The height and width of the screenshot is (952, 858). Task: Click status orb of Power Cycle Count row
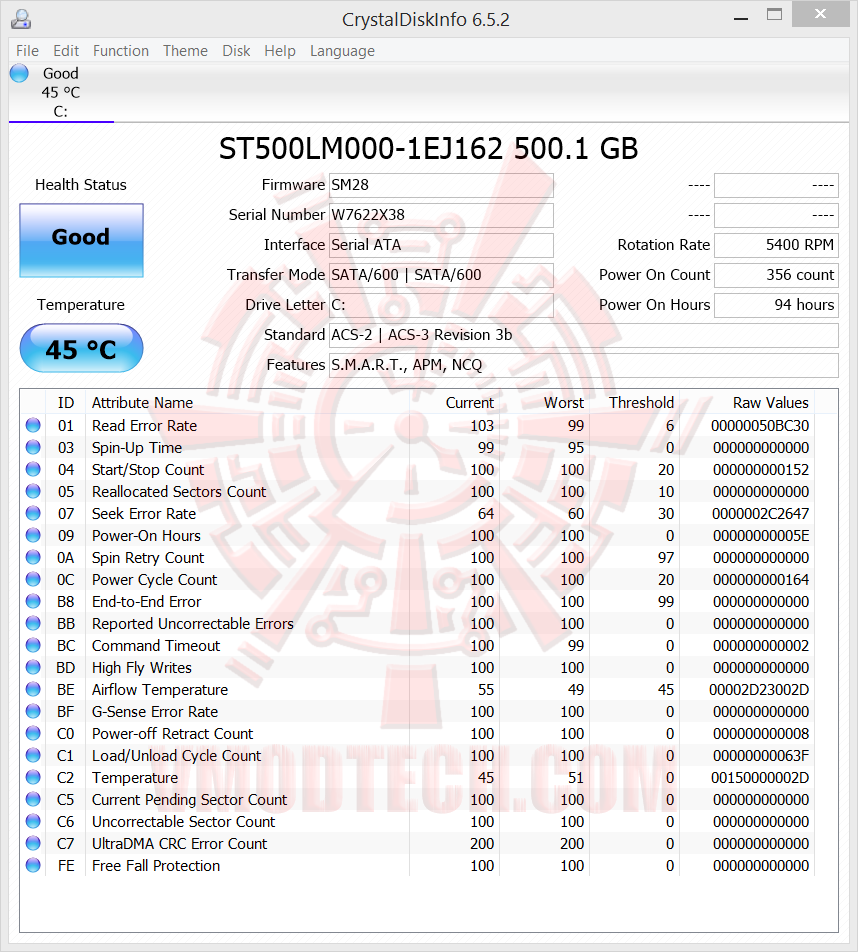coord(33,579)
